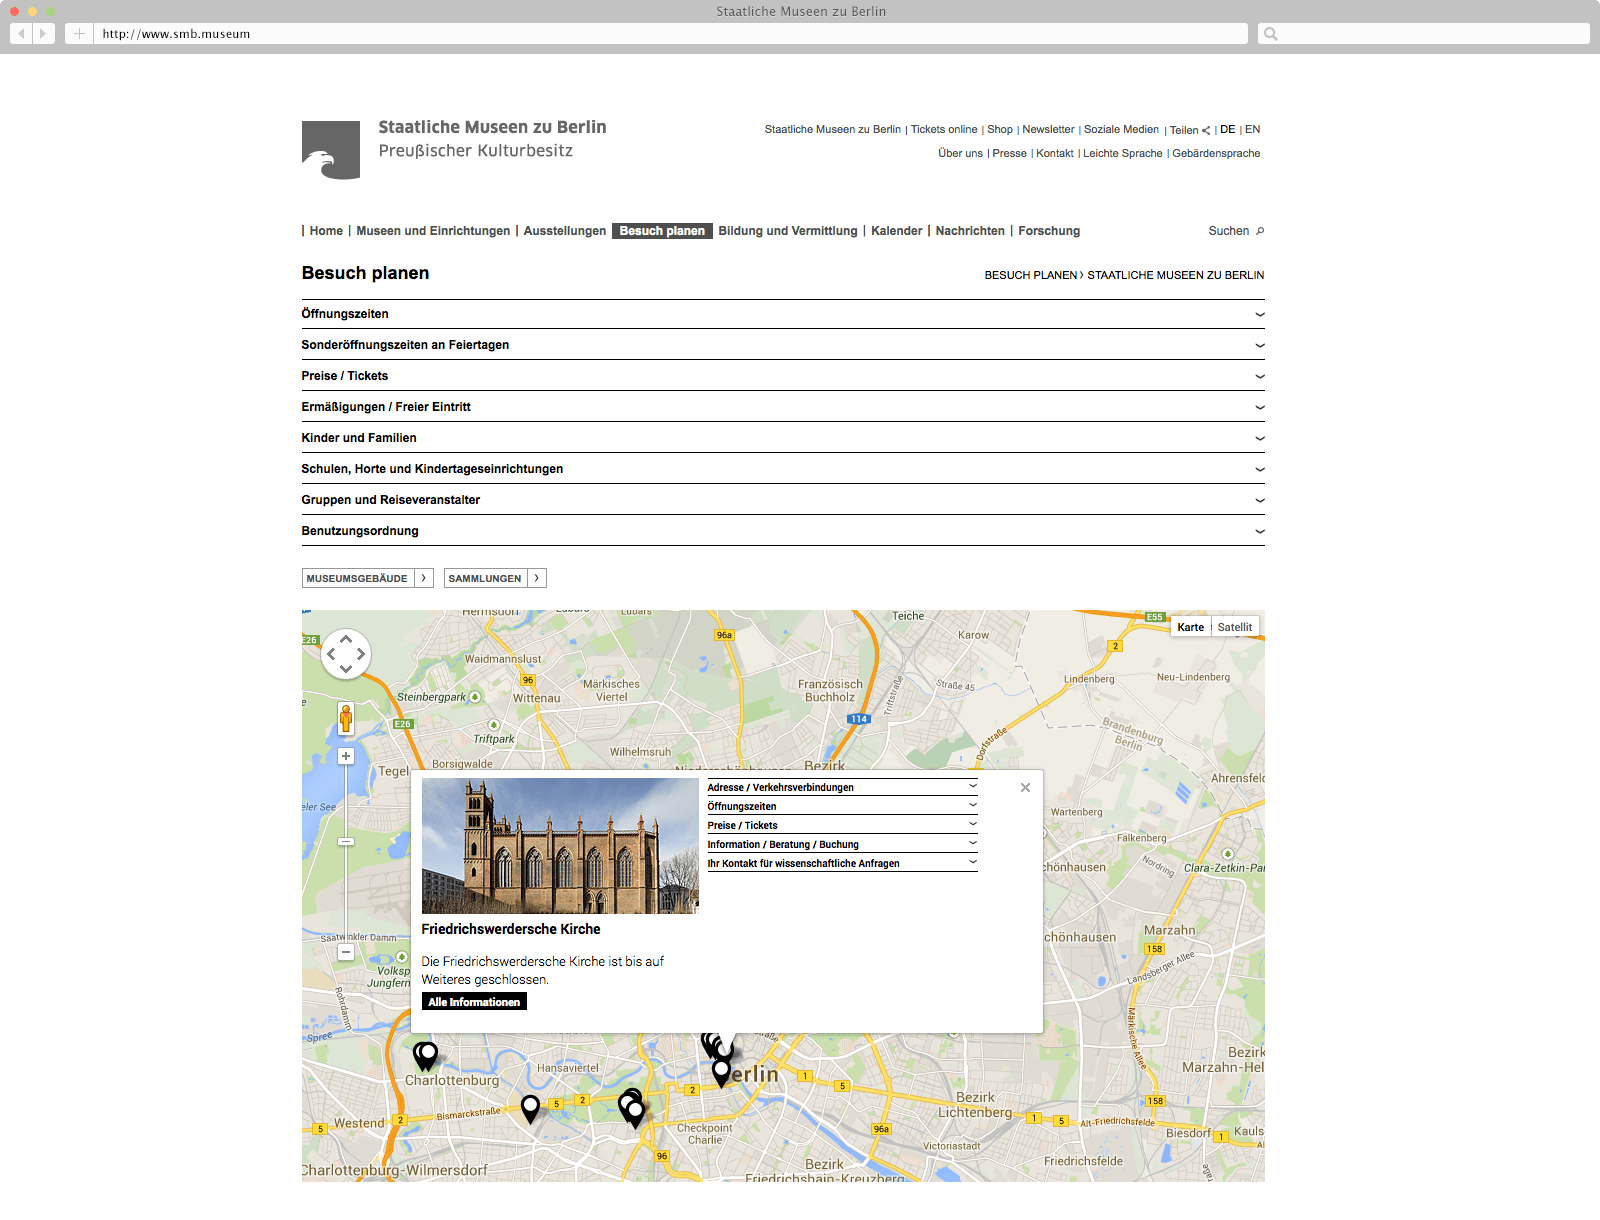This screenshot has height=1220, width=1600.
Task: Click the map pan control compass
Action: 346,654
